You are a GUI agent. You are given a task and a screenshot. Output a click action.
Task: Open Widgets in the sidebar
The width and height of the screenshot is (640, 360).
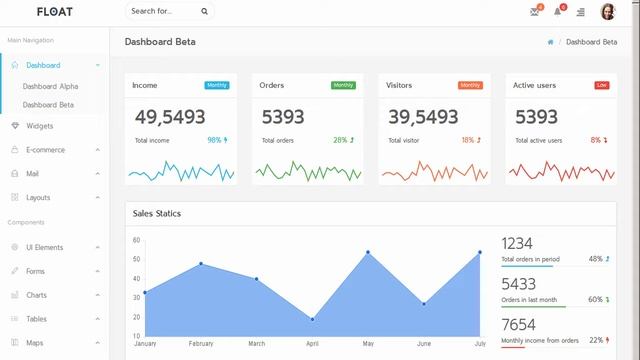[40, 126]
